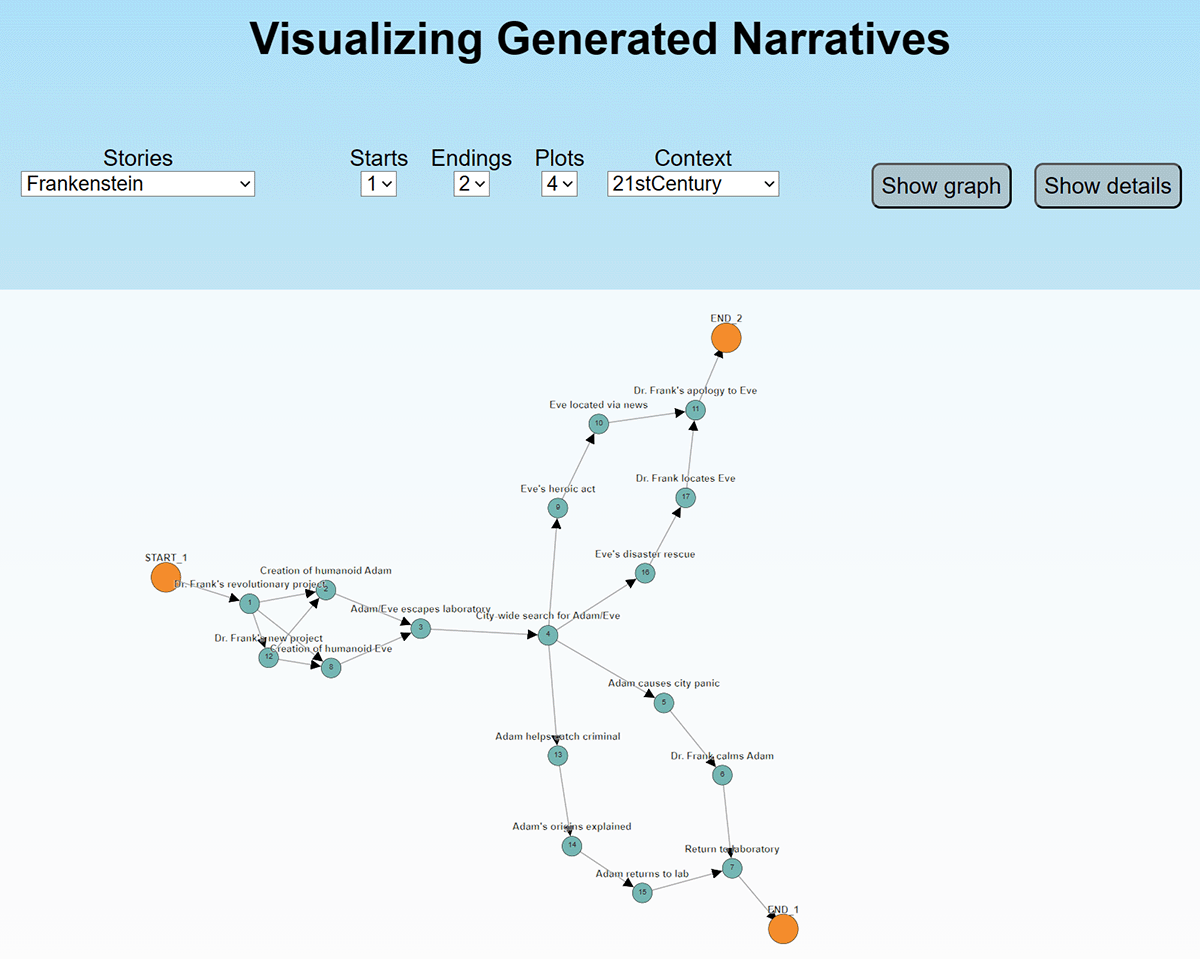
Task: Expand the Plots dropdown
Action: click(x=559, y=184)
